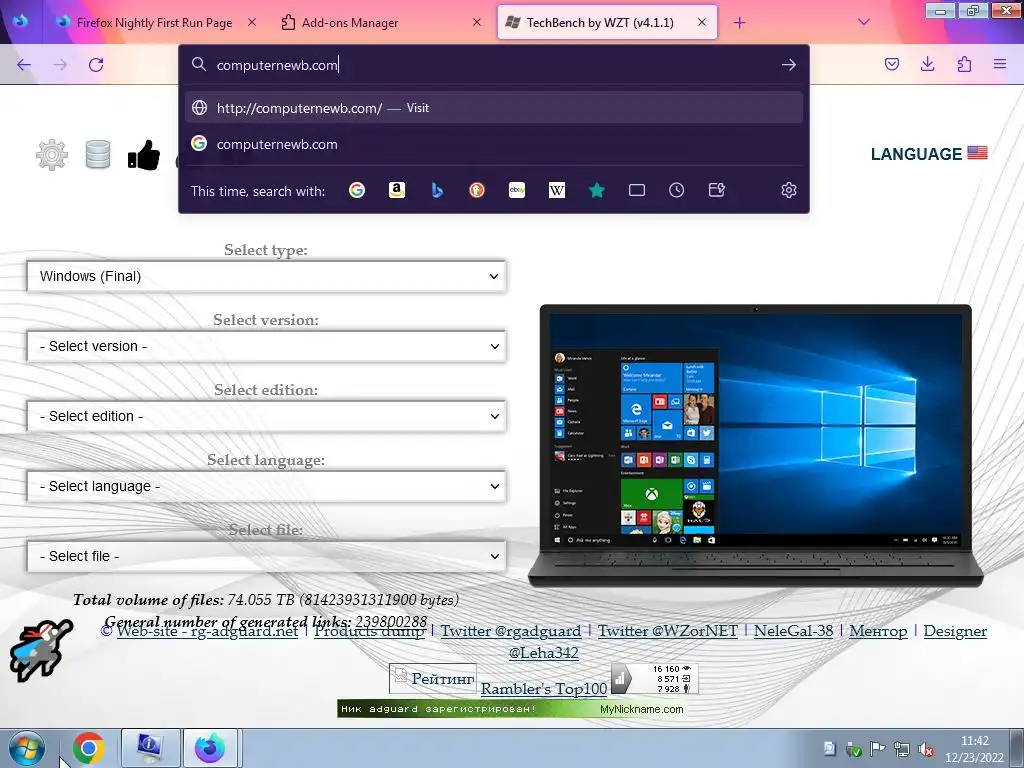Screen dimensions: 1024x768
Task: Click the TechBench settings gear icon
Action: click(x=52, y=155)
